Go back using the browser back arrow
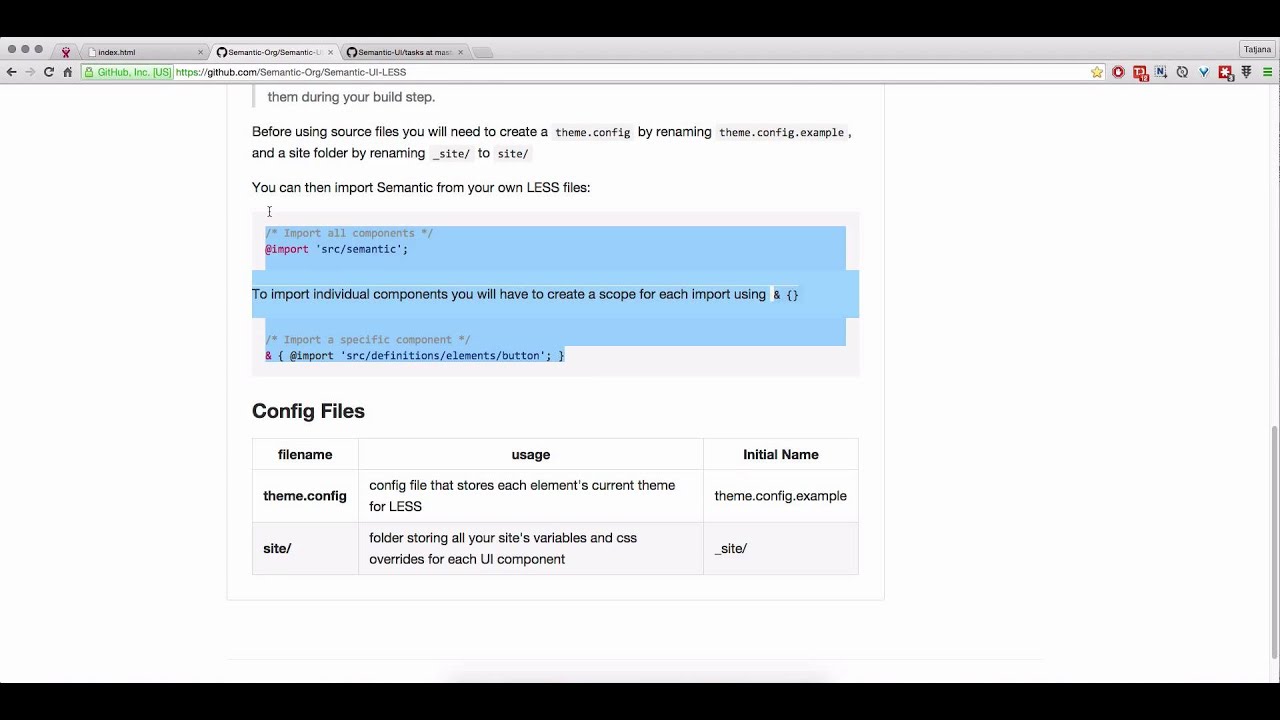Screen dimensions: 1280x720 (x=11, y=72)
